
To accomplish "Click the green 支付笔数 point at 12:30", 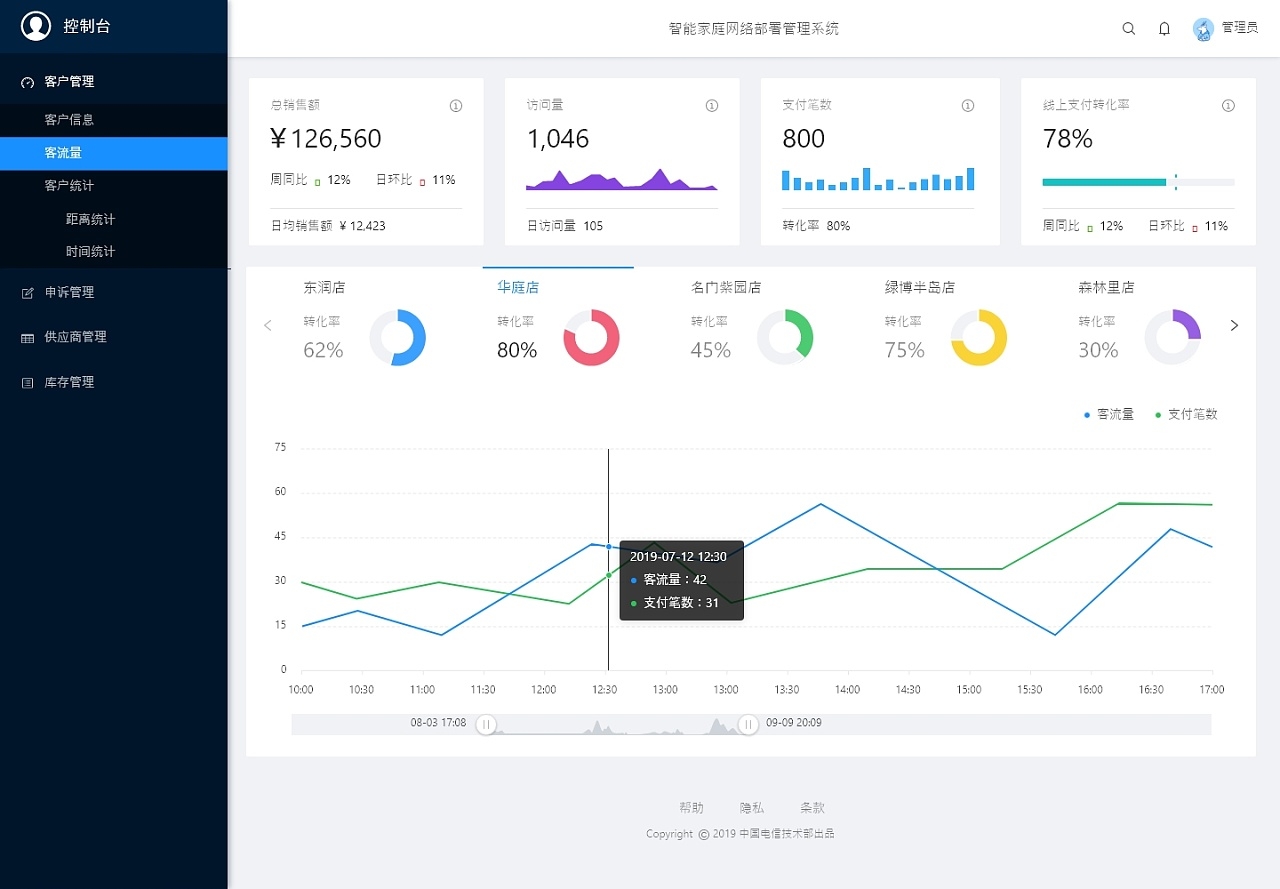I will tap(608, 575).
